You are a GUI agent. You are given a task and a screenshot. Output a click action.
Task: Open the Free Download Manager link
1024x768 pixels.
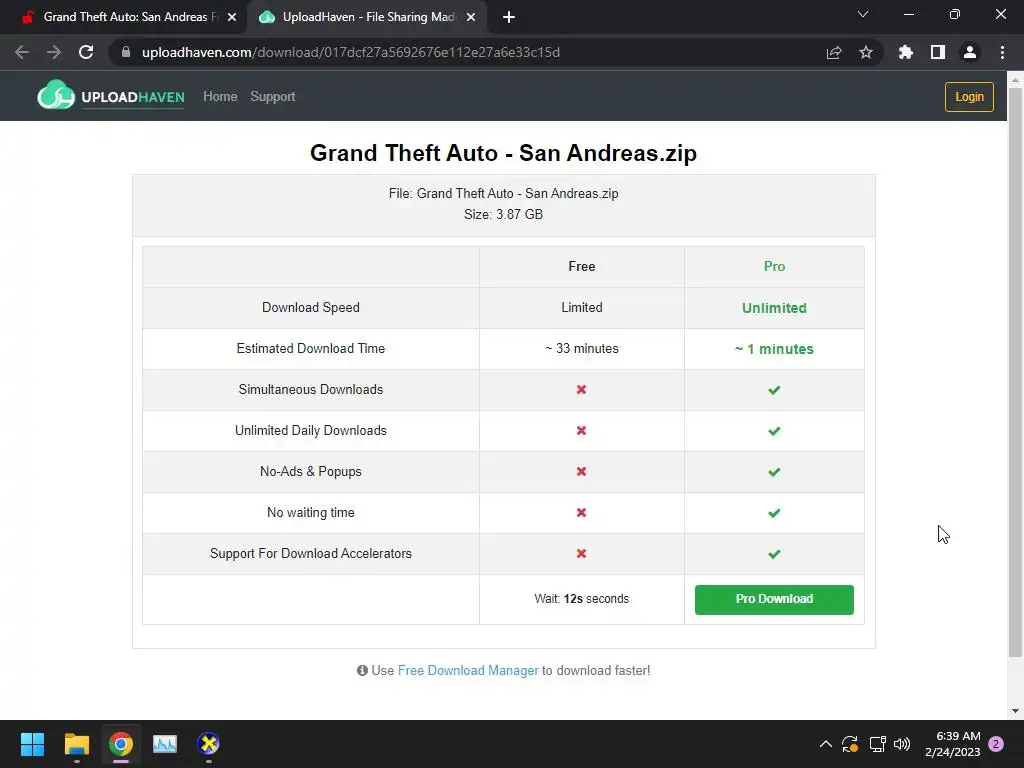[468, 671]
